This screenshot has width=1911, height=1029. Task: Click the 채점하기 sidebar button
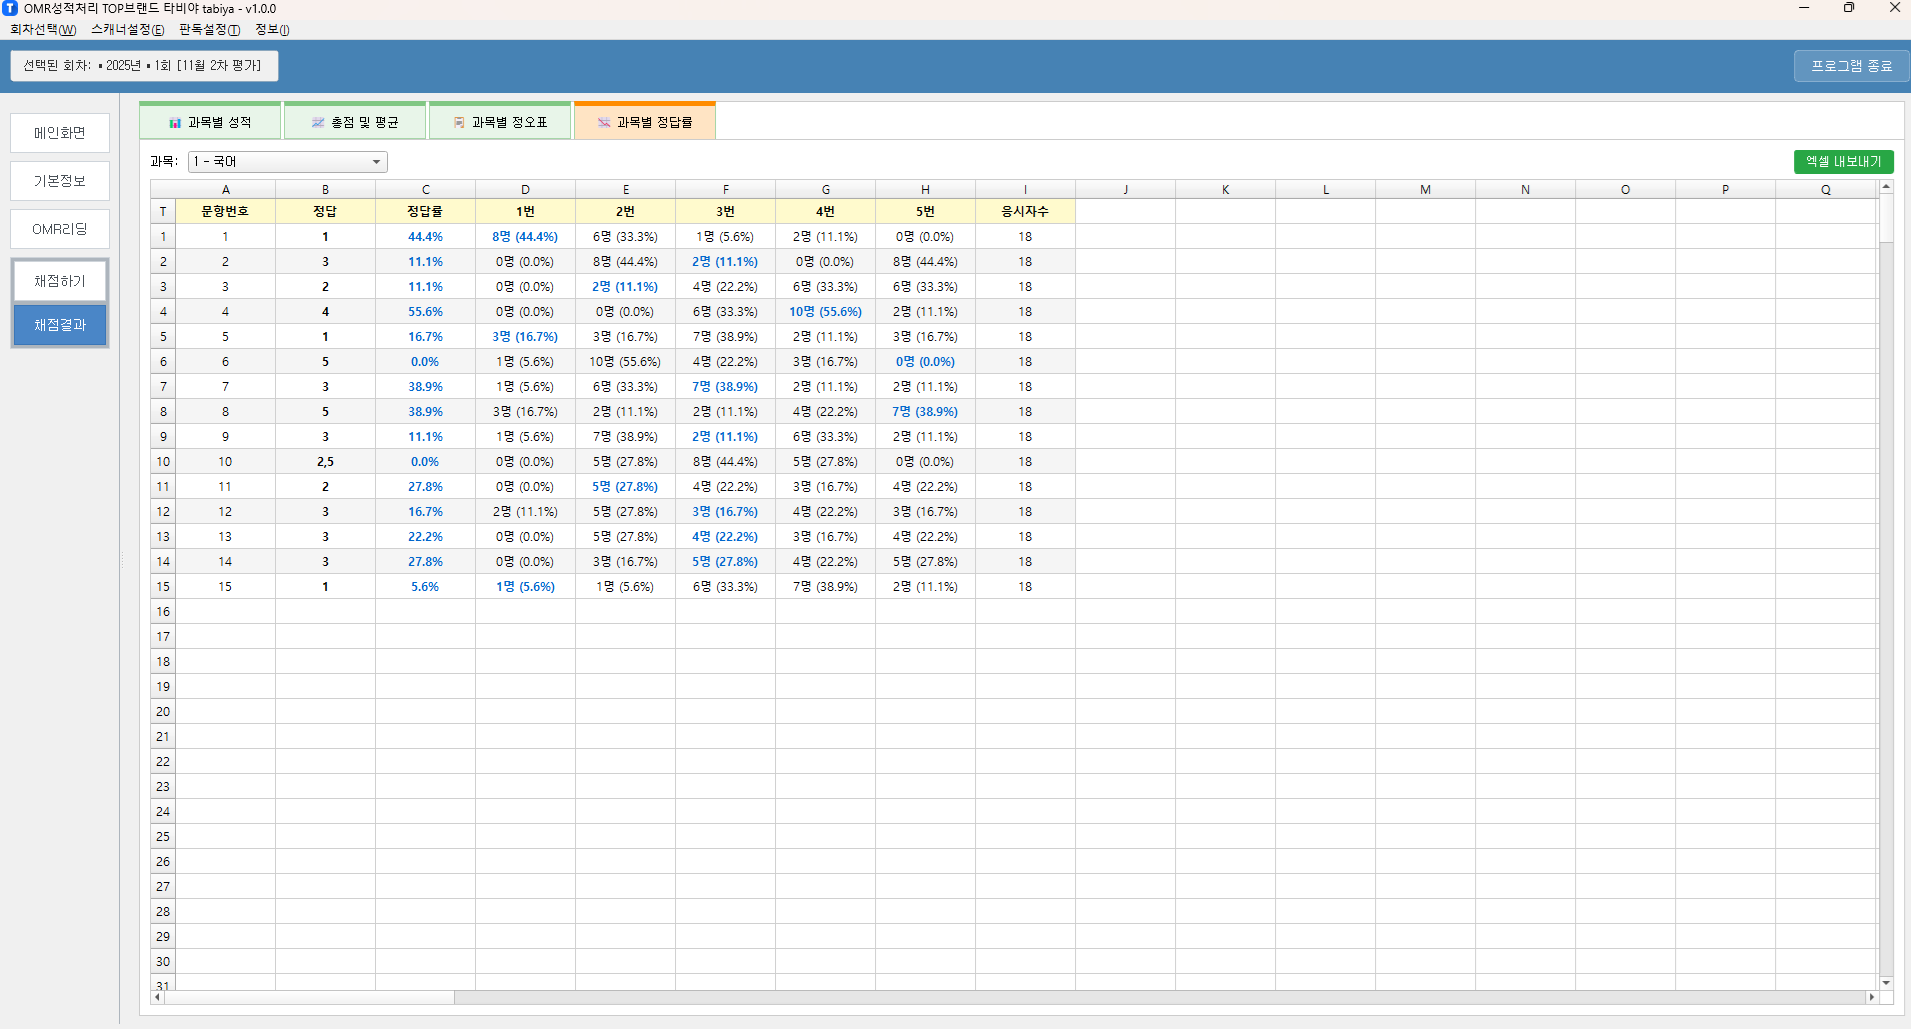[60, 281]
